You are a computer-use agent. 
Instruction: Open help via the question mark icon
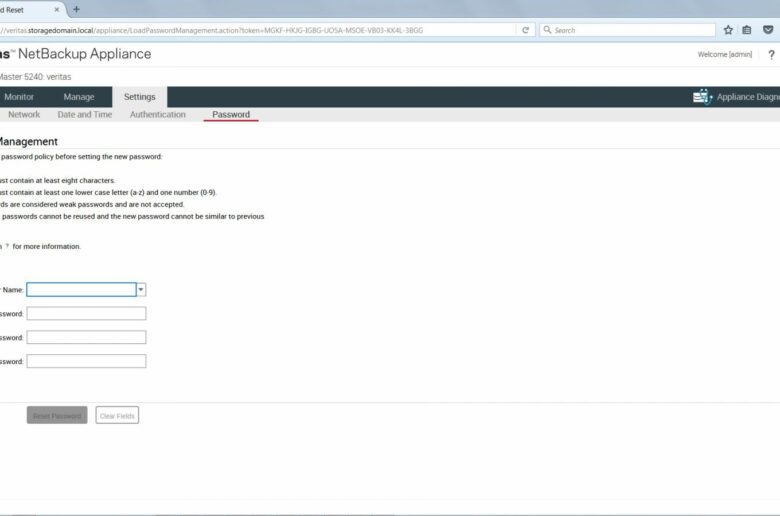point(771,55)
